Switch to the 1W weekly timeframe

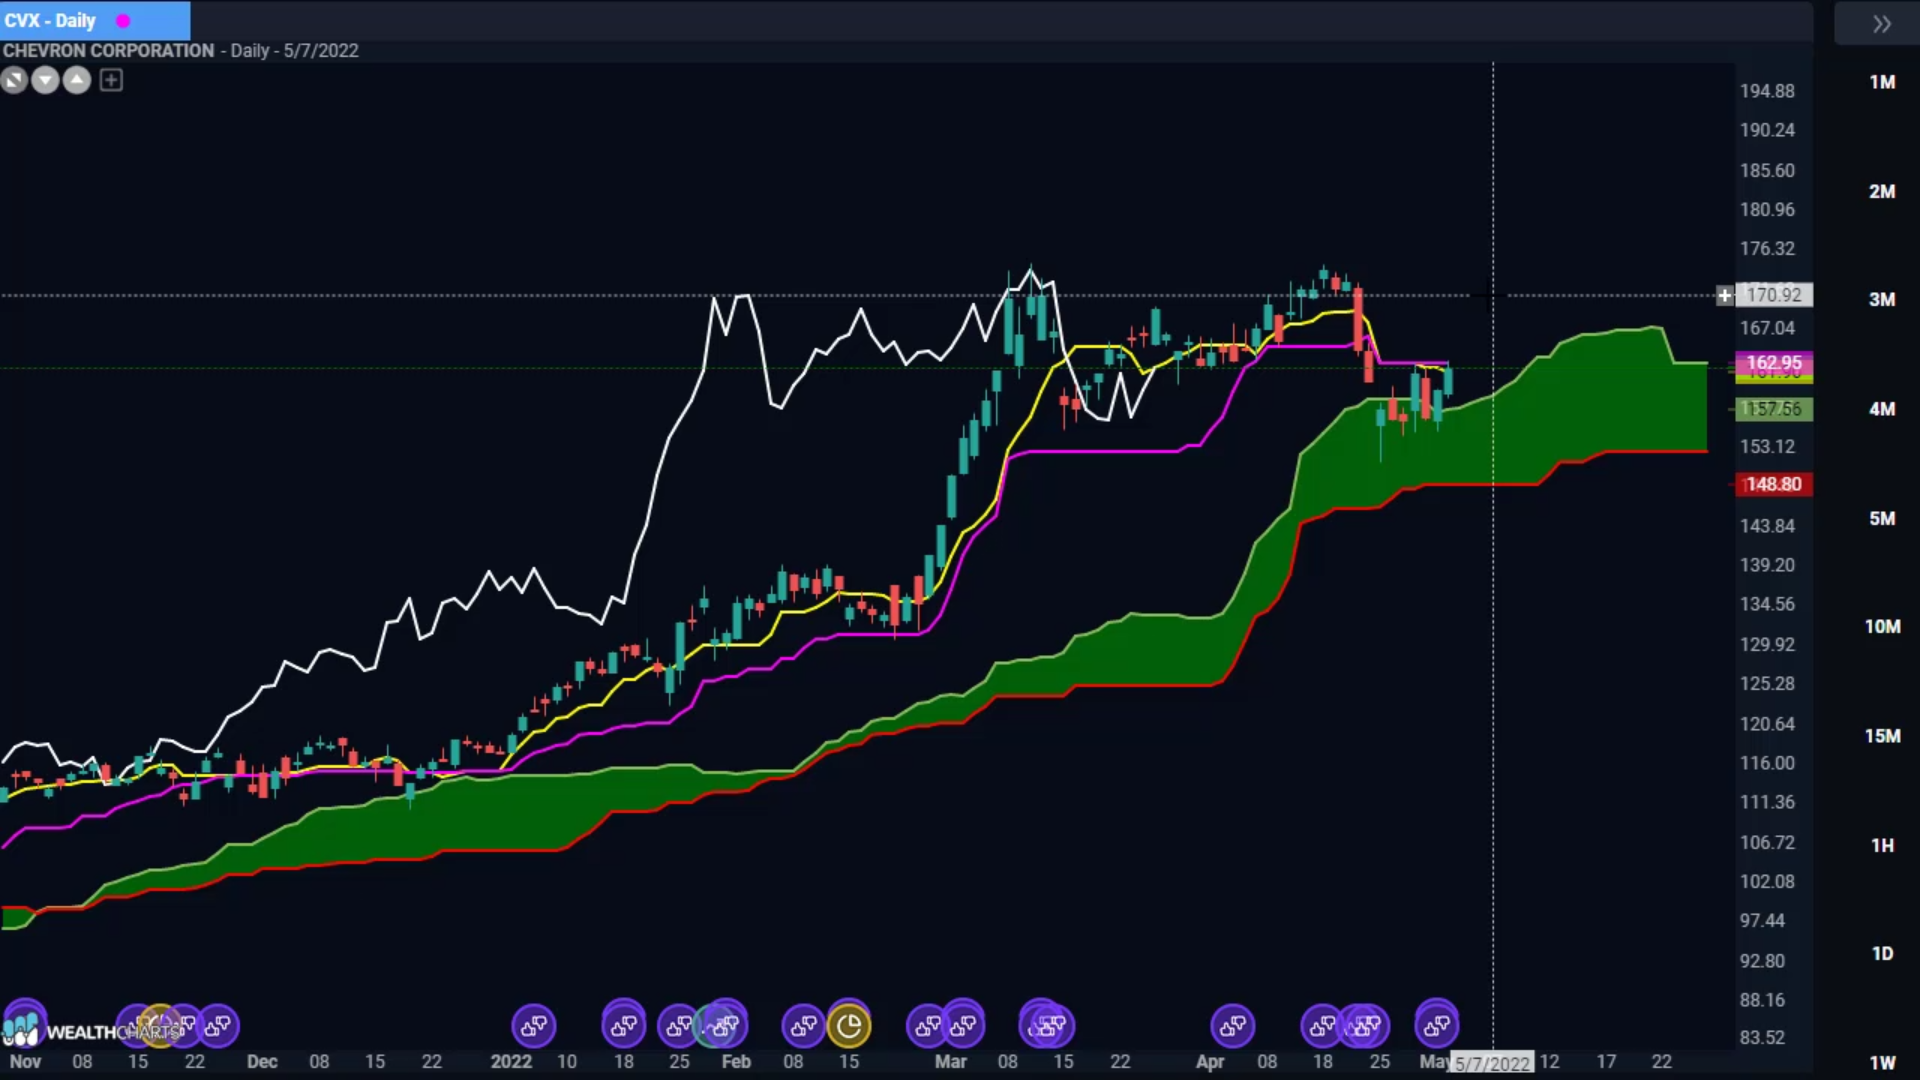pos(1882,1063)
